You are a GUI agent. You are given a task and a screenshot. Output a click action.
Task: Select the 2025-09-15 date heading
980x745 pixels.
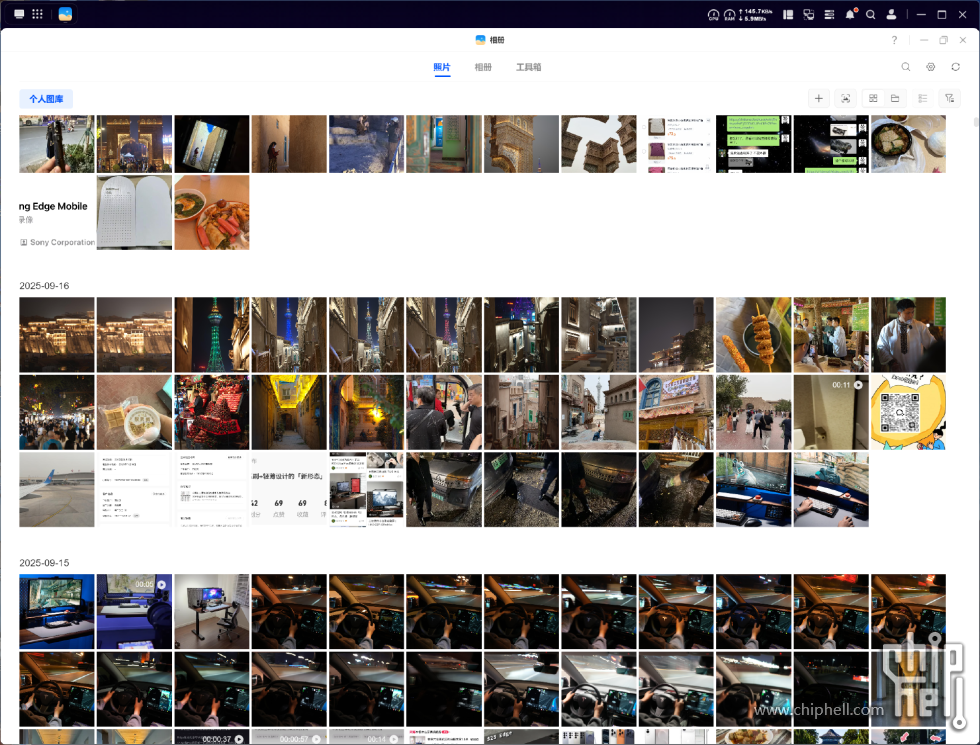tap(44, 562)
